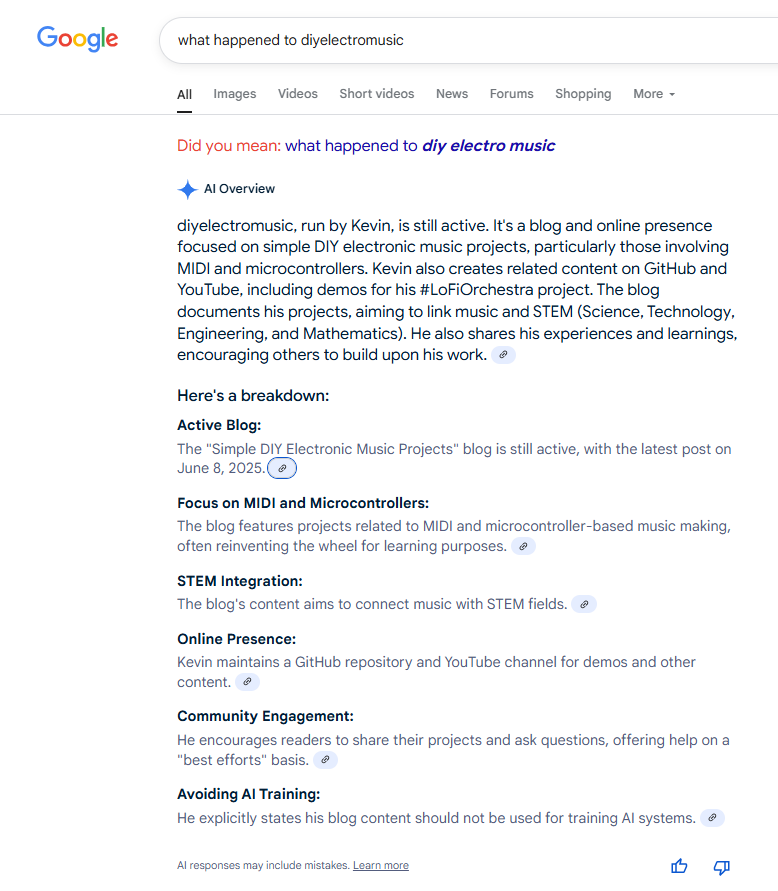Screen dimensions: 778x891
Task: Open source link icon after MIDI and Microcontrollers text
Action: (523, 546)
